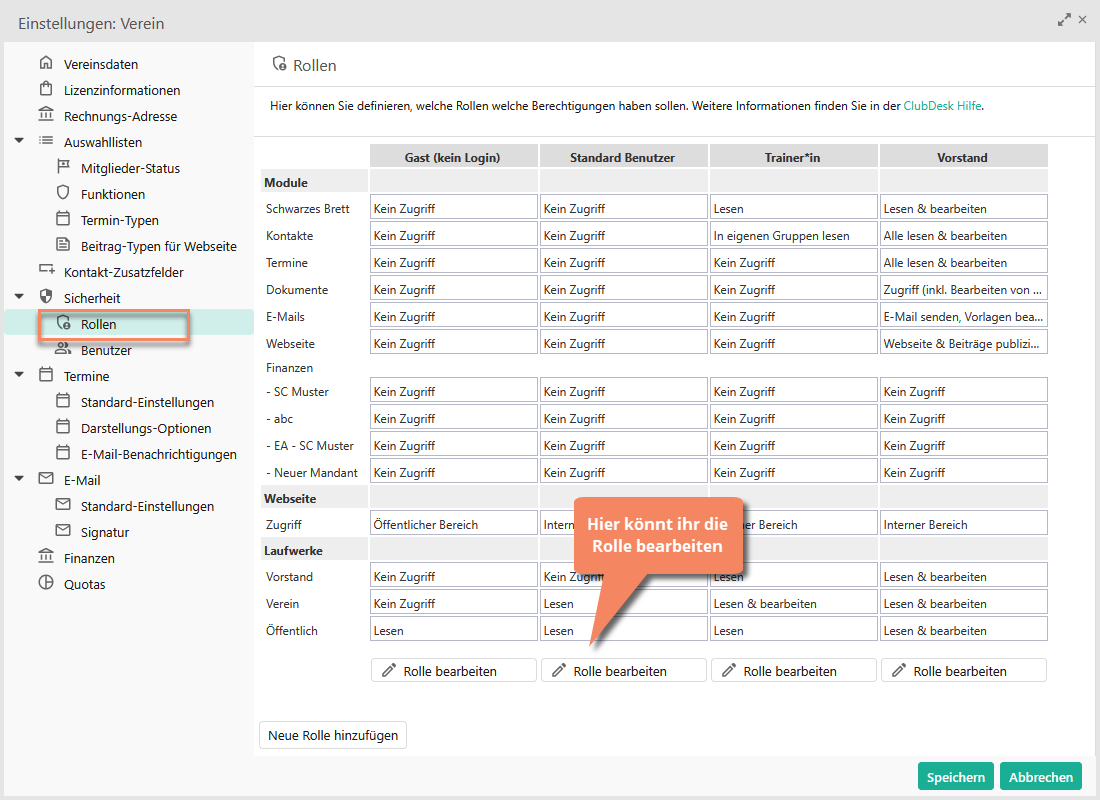Click the expand dialog arrows icon

pyautogui.click(x=1064, y=20)
